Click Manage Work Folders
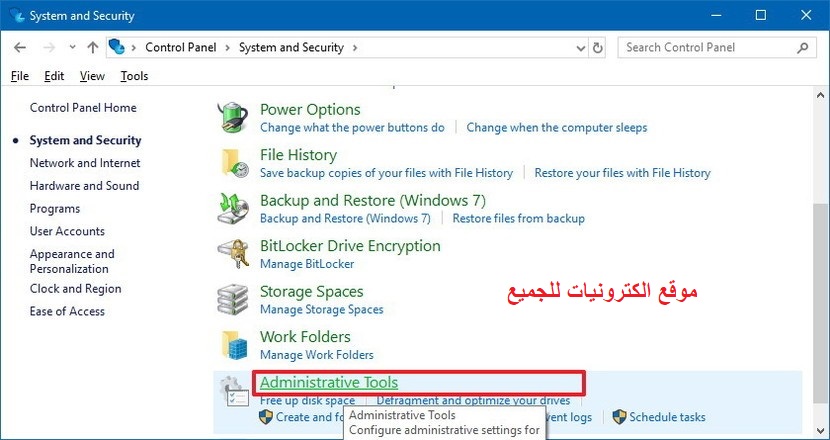The image size is (830, 440). point(317,355)
